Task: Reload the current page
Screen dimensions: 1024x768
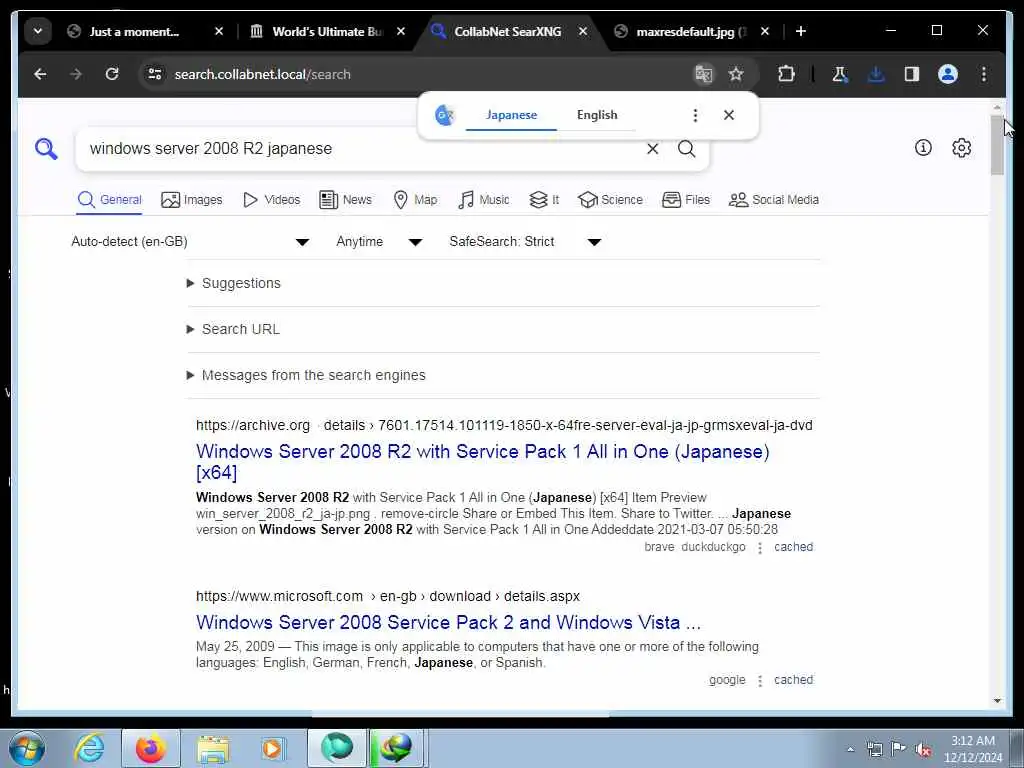Action: 112,74
